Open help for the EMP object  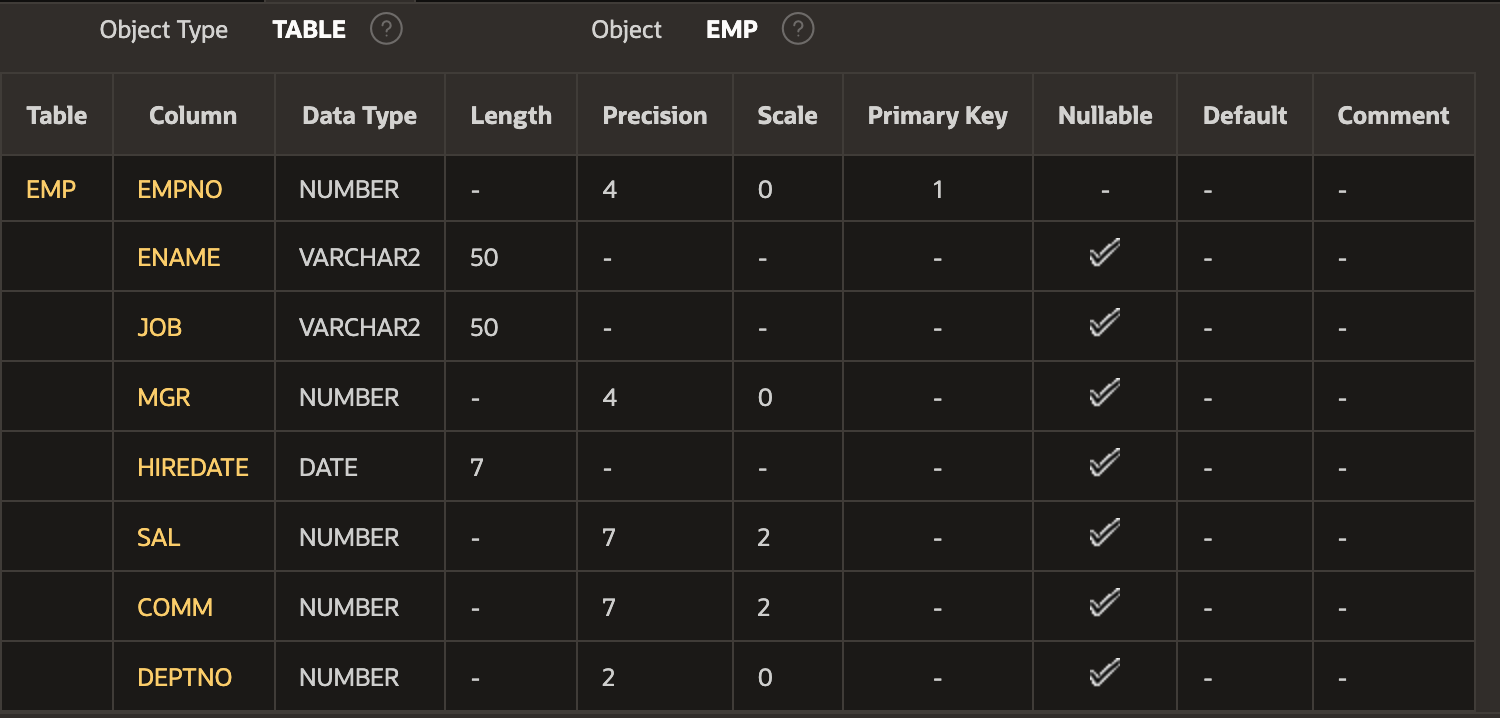click(x=797, y=29)
